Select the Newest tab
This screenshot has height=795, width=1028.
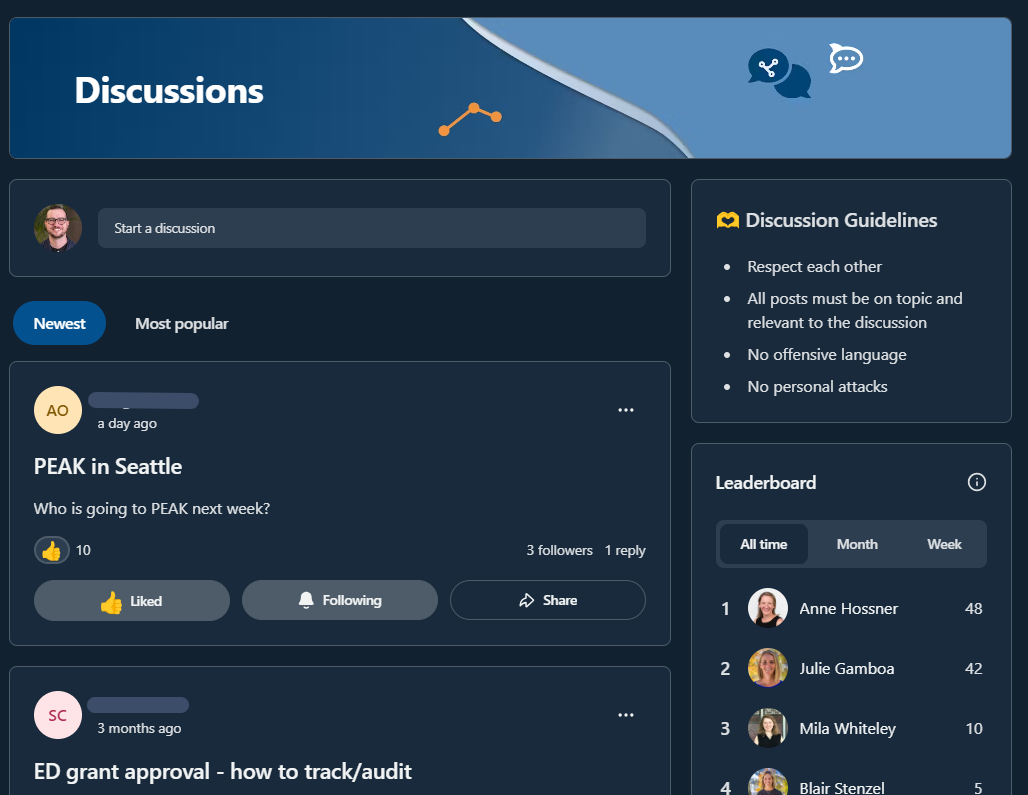60,323
